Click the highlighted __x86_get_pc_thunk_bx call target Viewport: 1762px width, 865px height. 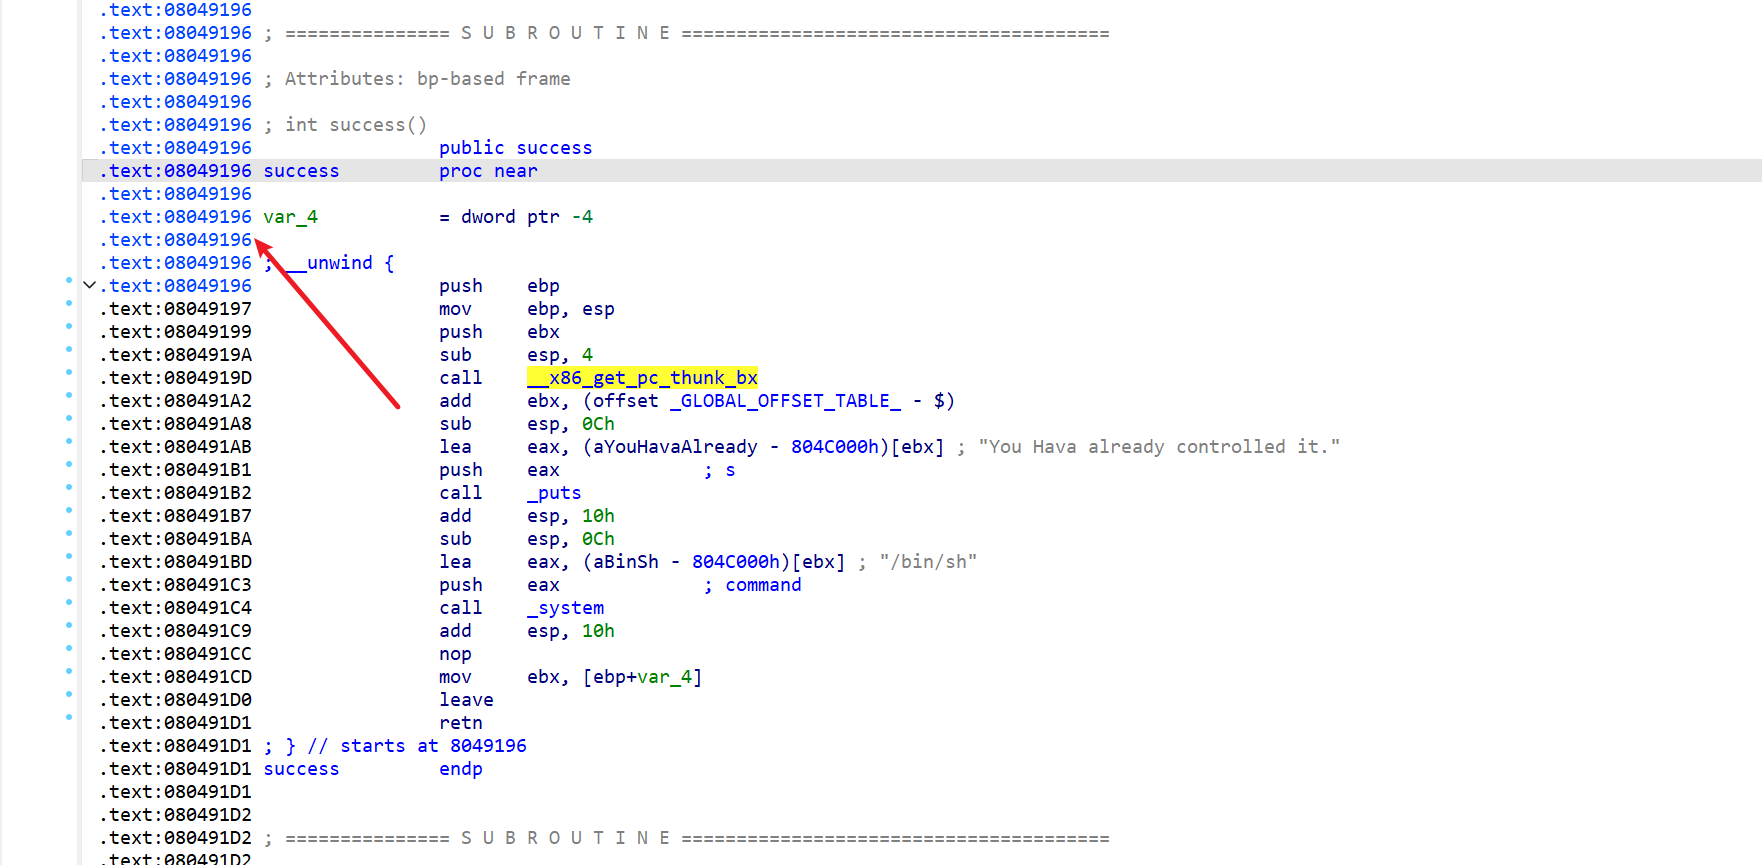click(x=642, y=378)
